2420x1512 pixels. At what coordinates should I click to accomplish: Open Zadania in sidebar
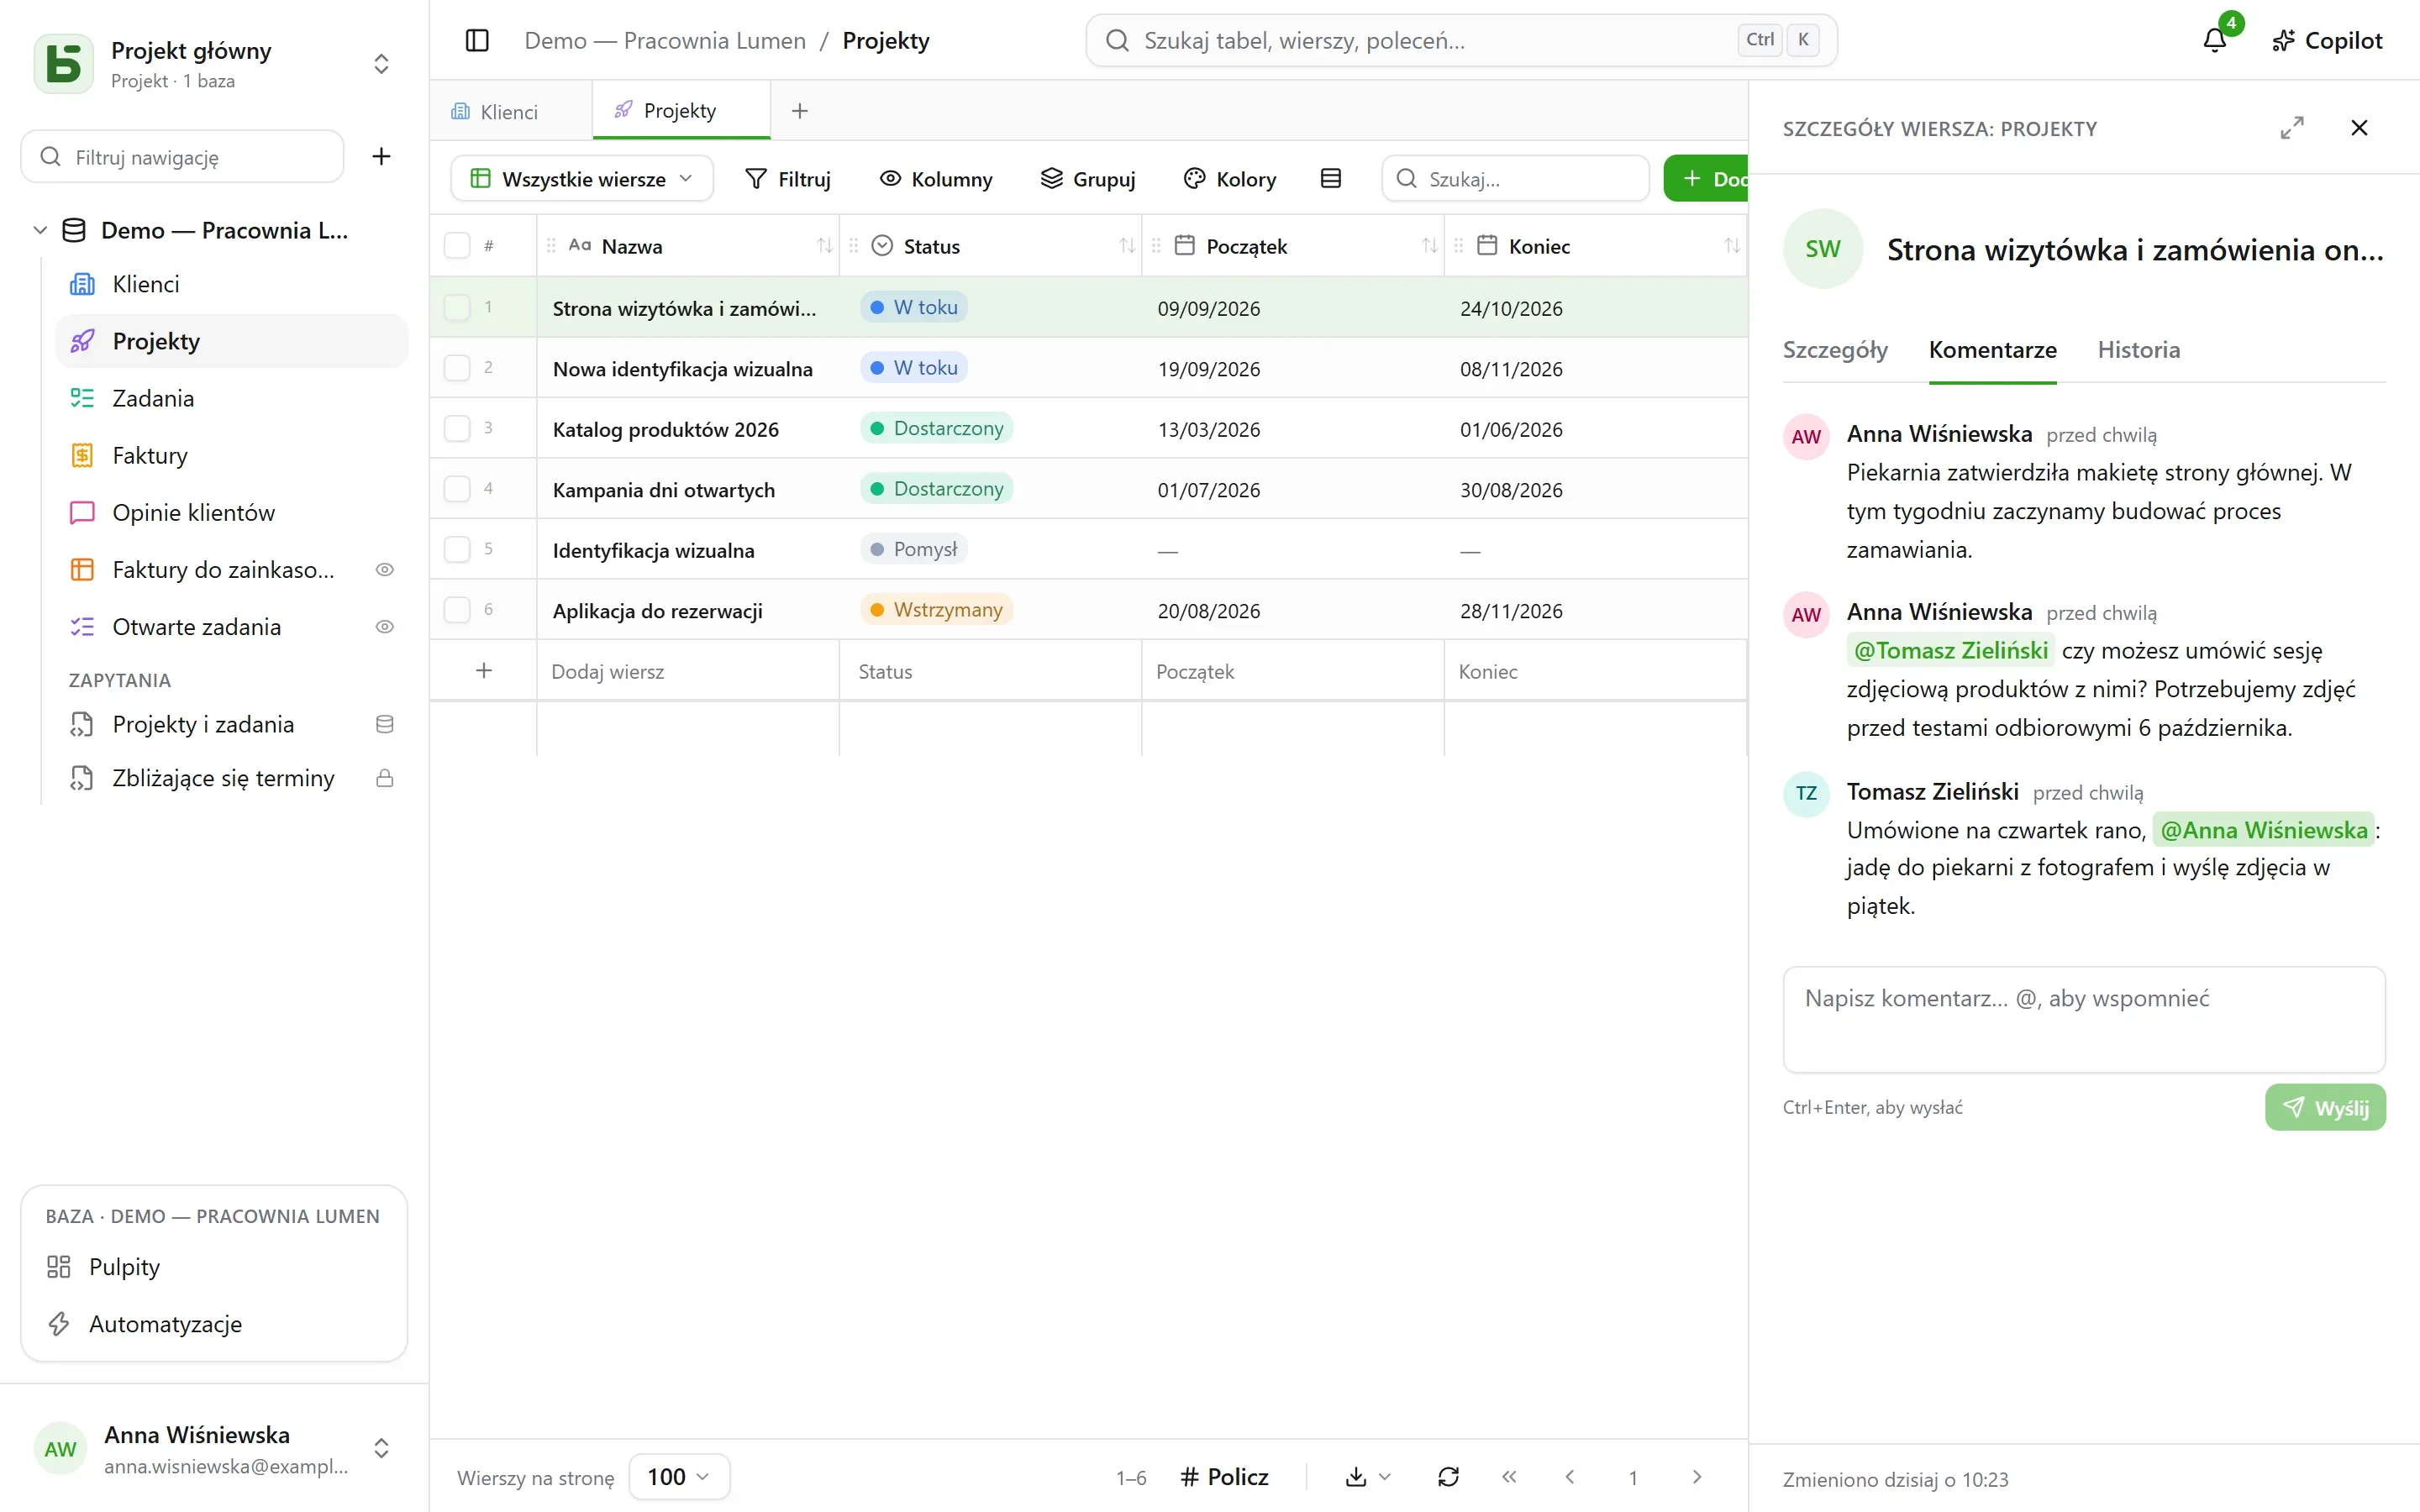(x=231, y=398)
